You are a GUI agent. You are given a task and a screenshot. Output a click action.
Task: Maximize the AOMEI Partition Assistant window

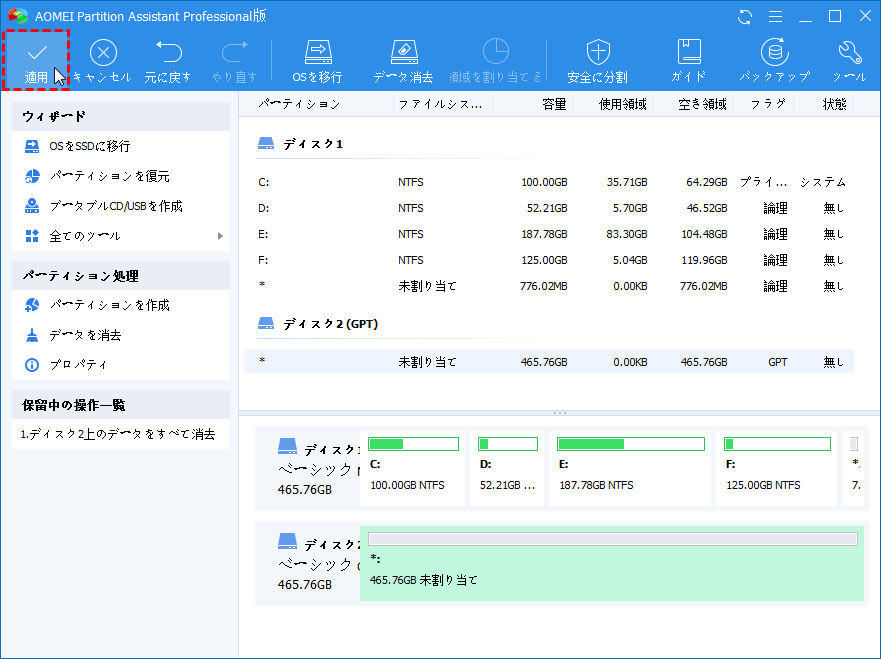coord(835,16)
